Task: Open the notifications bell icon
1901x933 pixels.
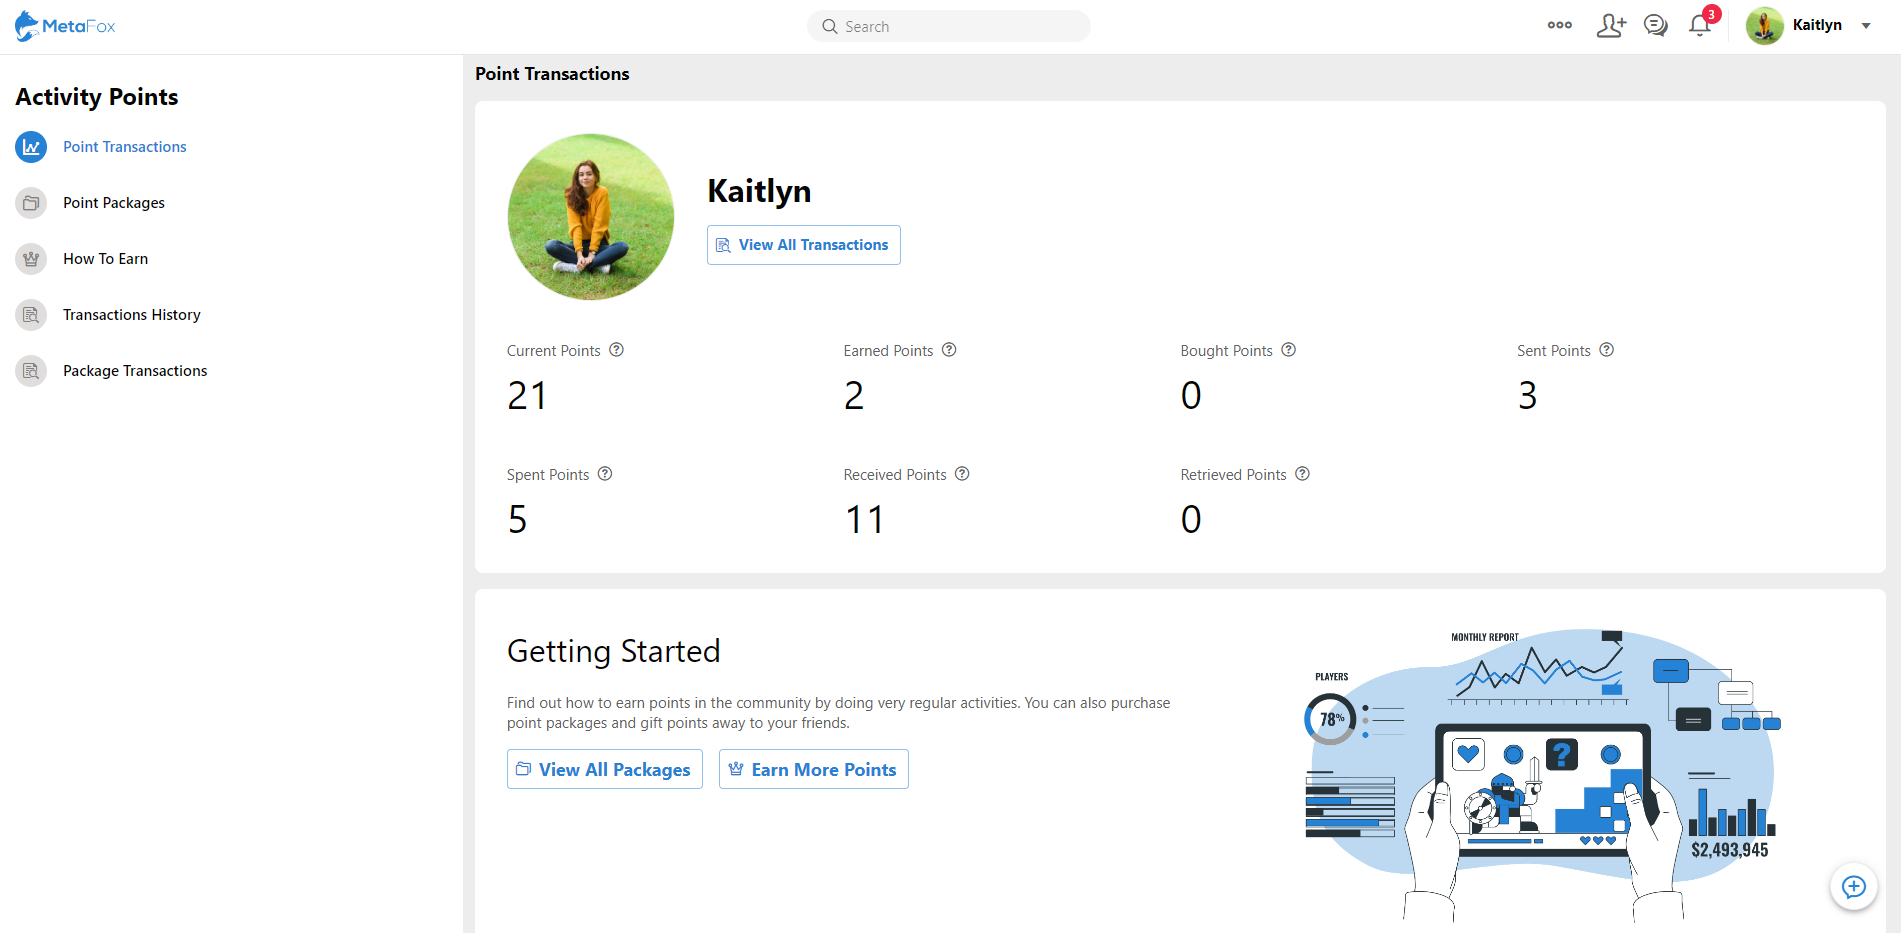Action: click(1699, 26)
